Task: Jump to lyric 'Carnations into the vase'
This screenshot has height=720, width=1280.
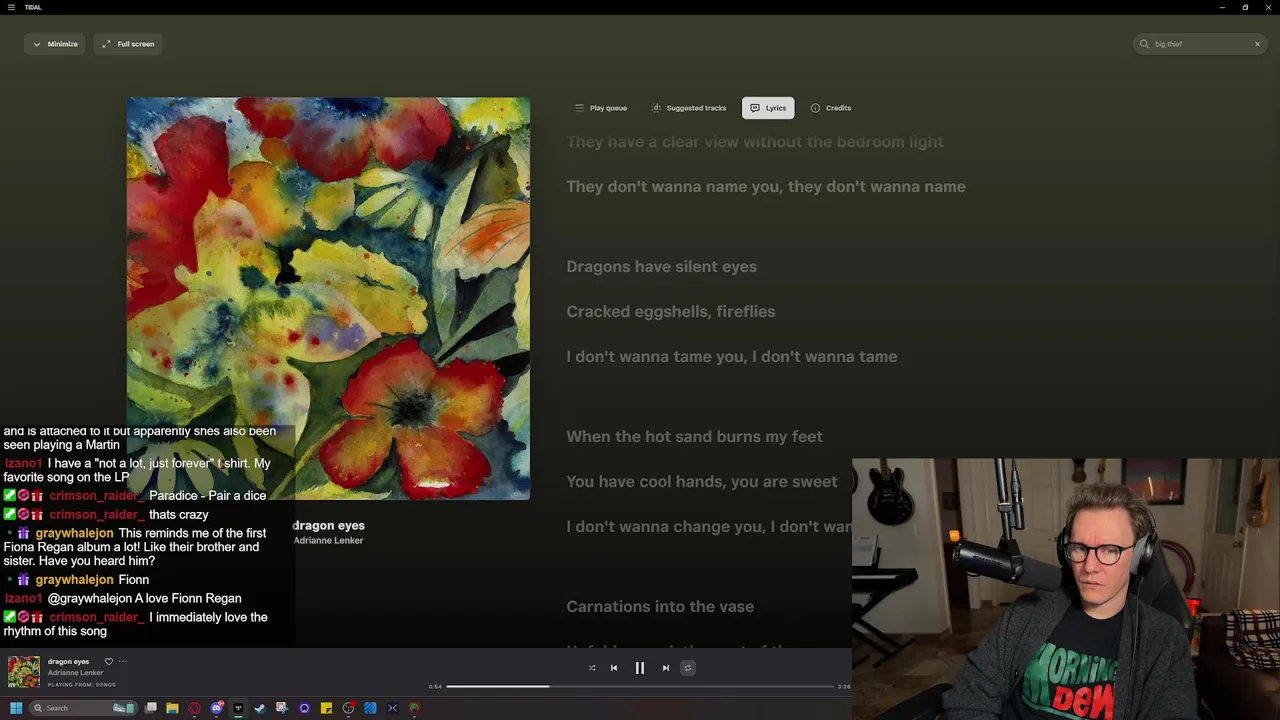Action: pyautogui.click(x=660, y=607)
